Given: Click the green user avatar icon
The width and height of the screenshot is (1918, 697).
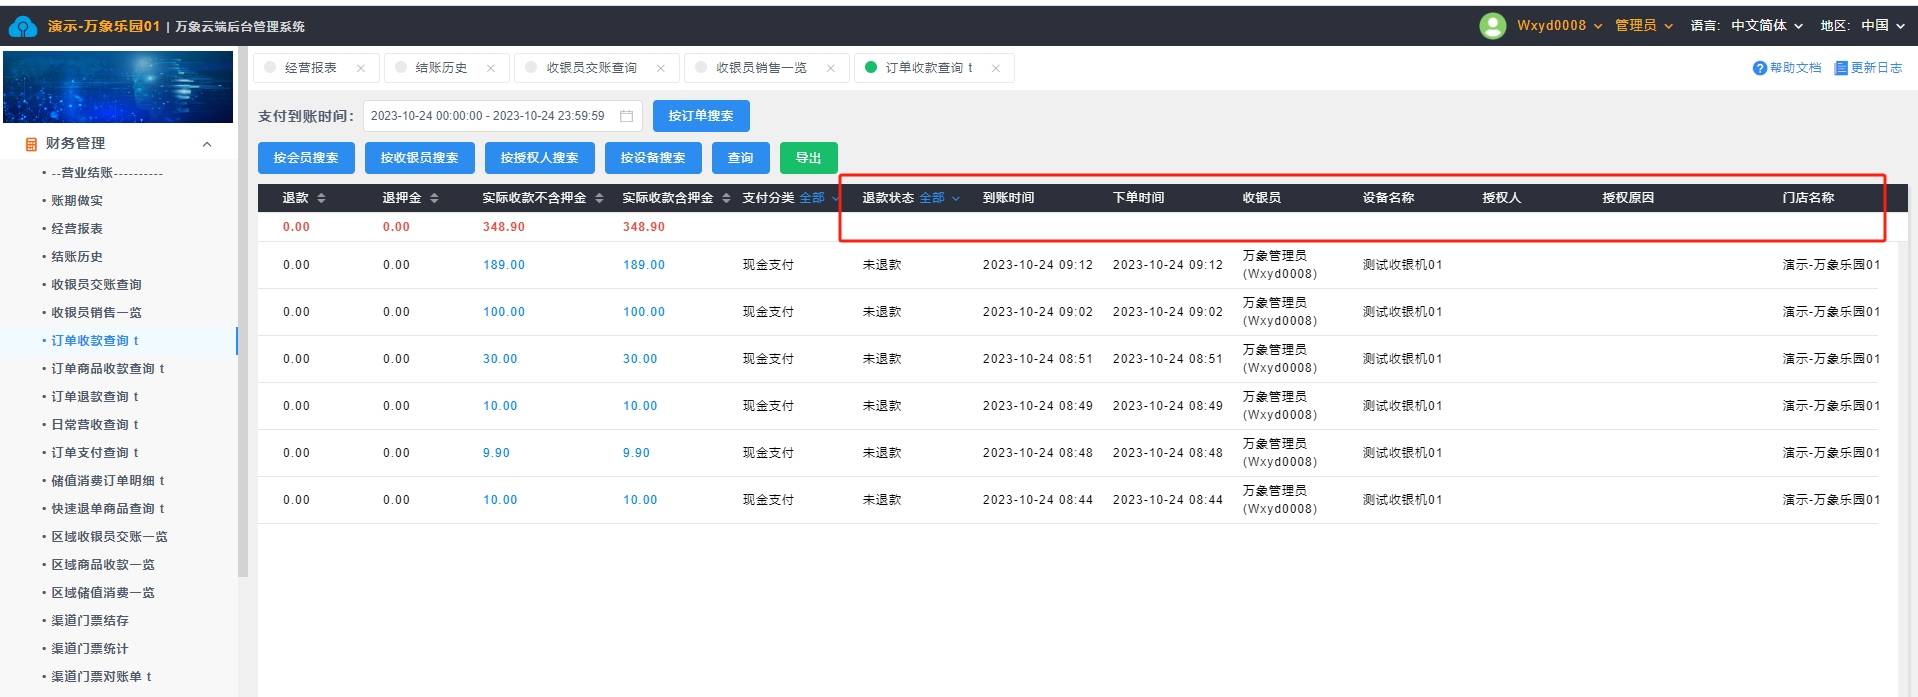Looking at the screenshot, I should pos(1492,26).
